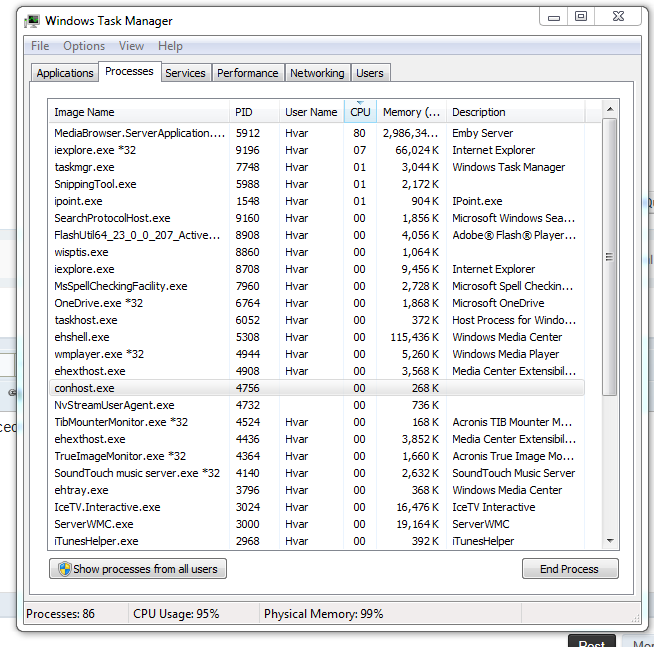Minimize the Task Manager window

tap(554, 17)
